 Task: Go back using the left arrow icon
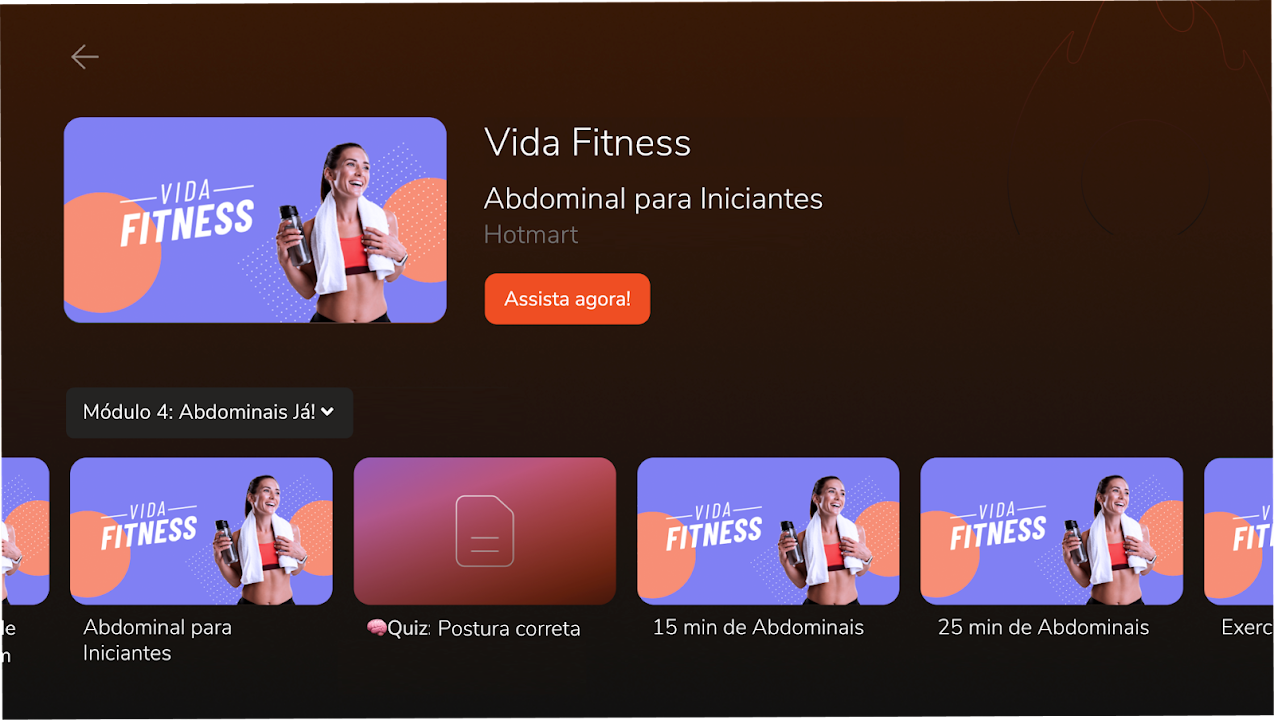(85, 57)
